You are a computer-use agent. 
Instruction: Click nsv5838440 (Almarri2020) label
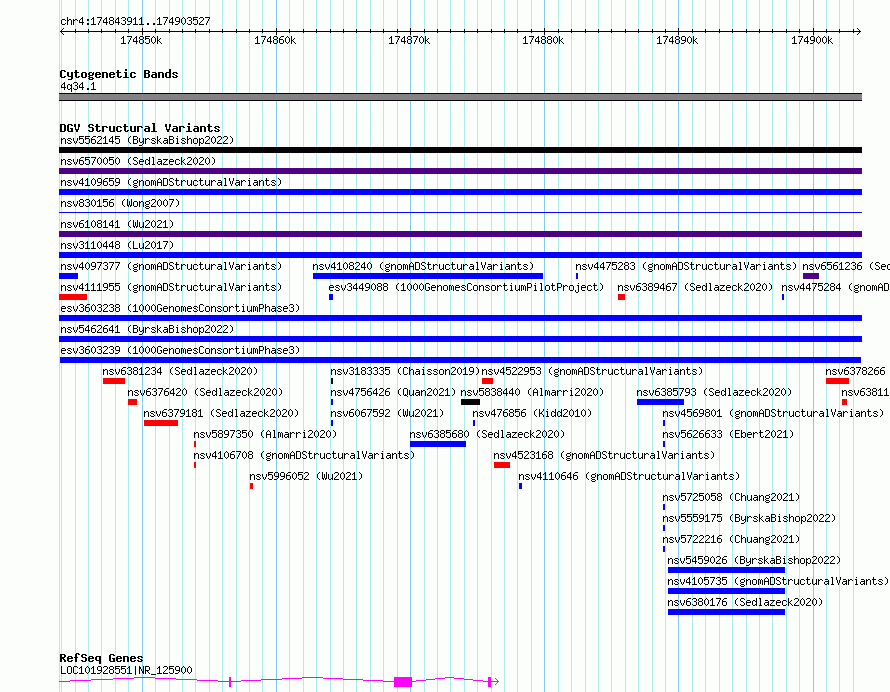532,392
